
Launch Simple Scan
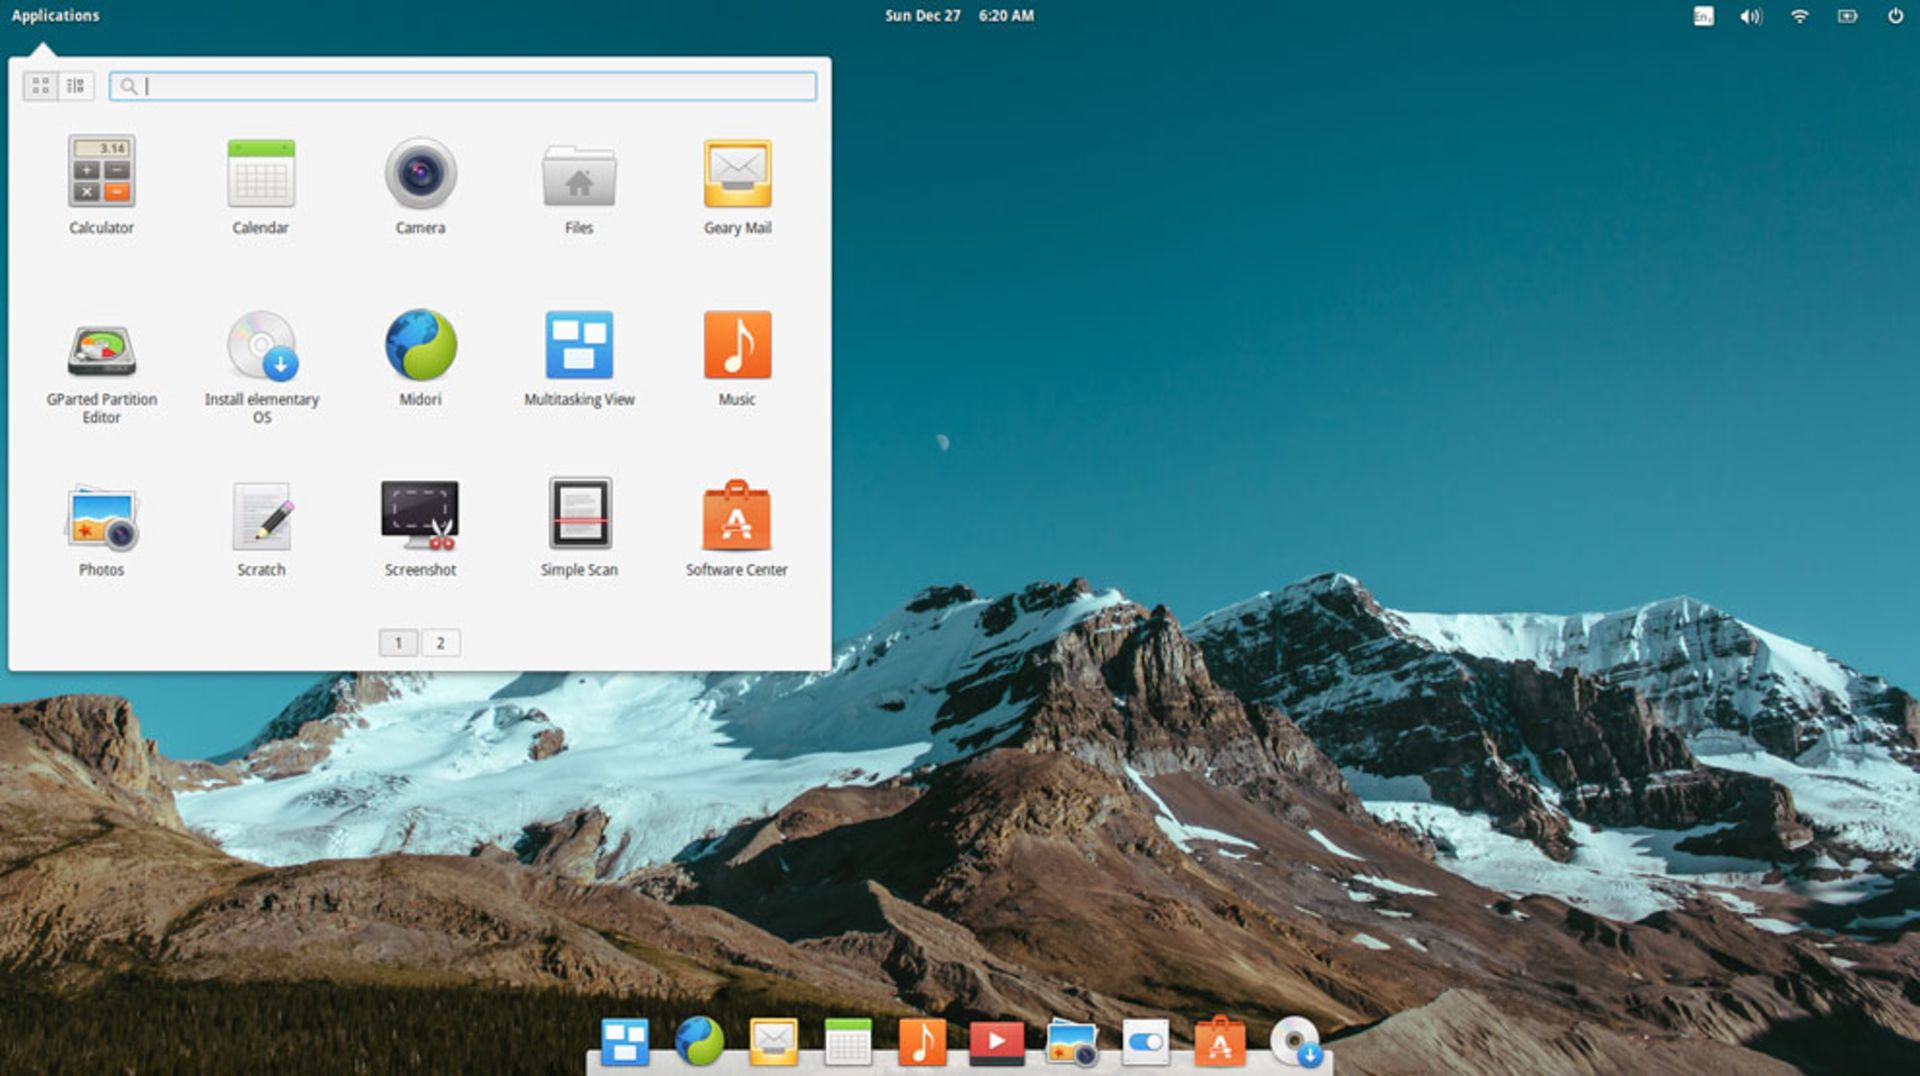(x=579, y=520)
